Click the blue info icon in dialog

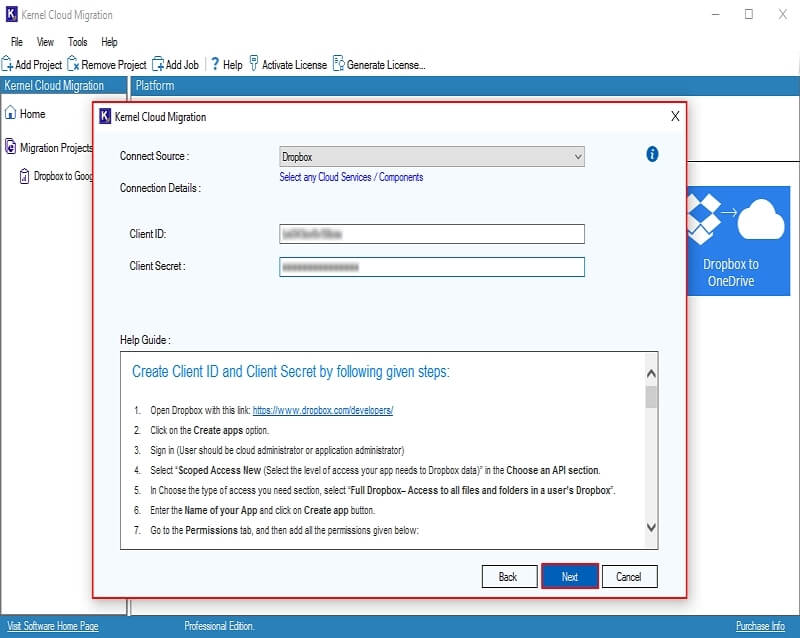point(652,154)
